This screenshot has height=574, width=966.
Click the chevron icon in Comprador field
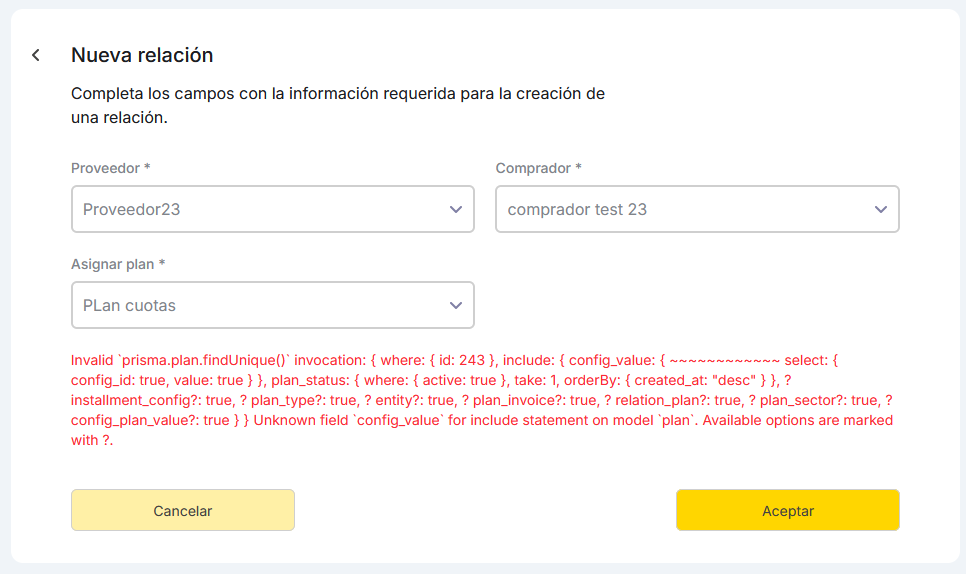[x=881, y=210]
